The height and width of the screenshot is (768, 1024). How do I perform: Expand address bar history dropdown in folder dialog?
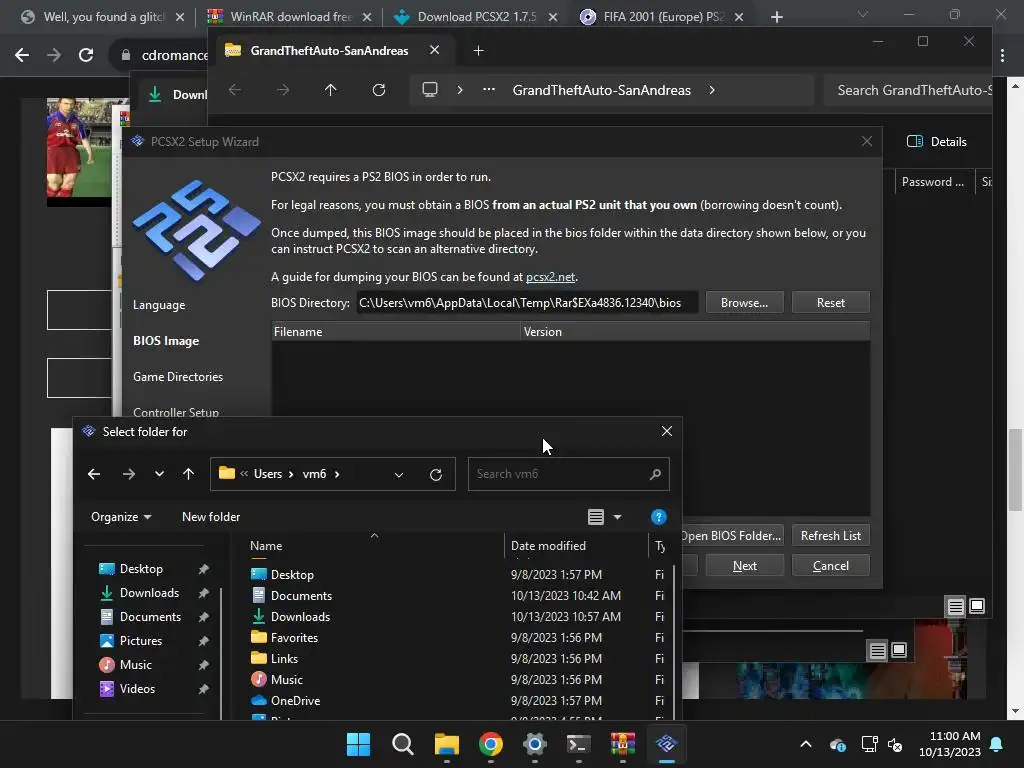pyautogui.click(x=399, y=474)
